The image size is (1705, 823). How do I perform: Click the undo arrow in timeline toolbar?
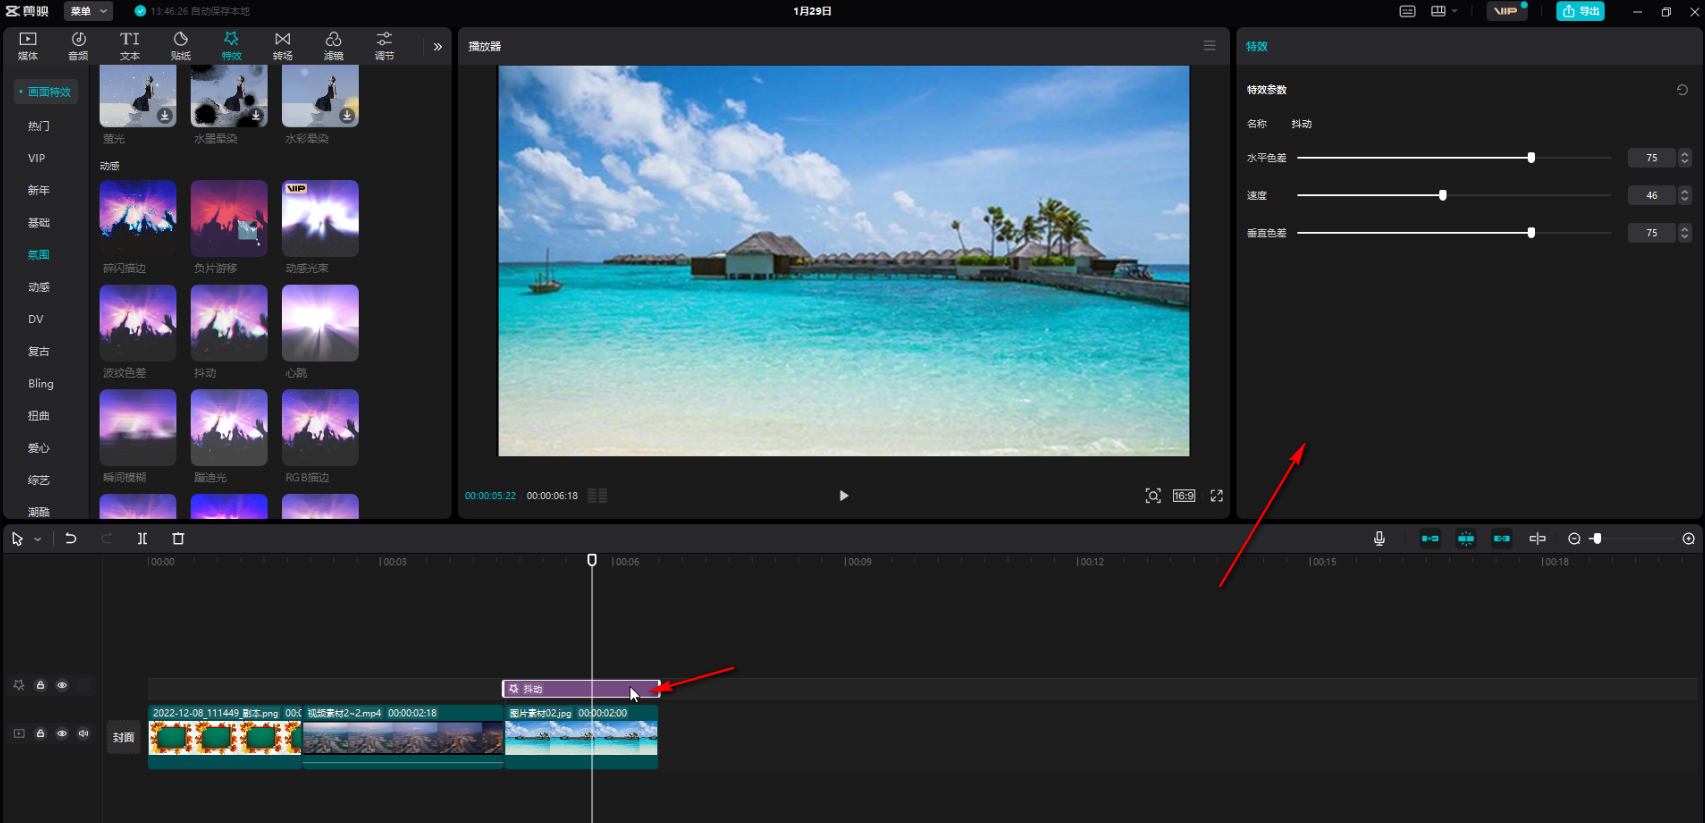coord(71,538)
